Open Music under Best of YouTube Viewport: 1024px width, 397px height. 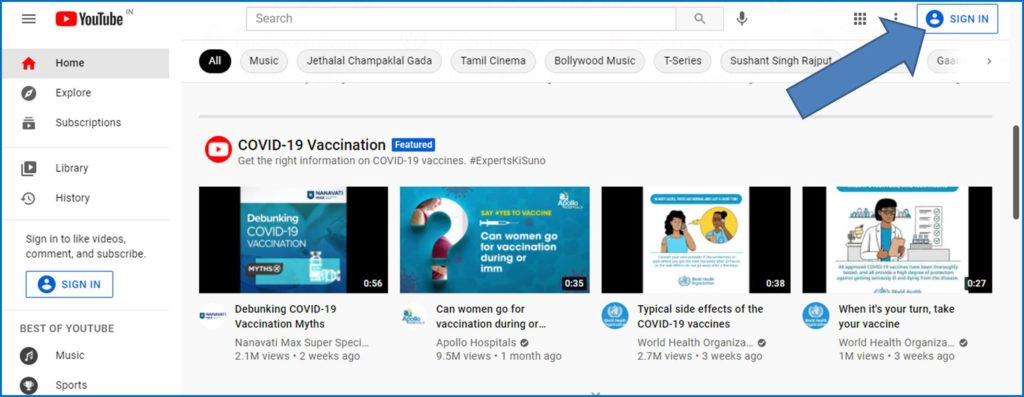[x=85, y=356]
